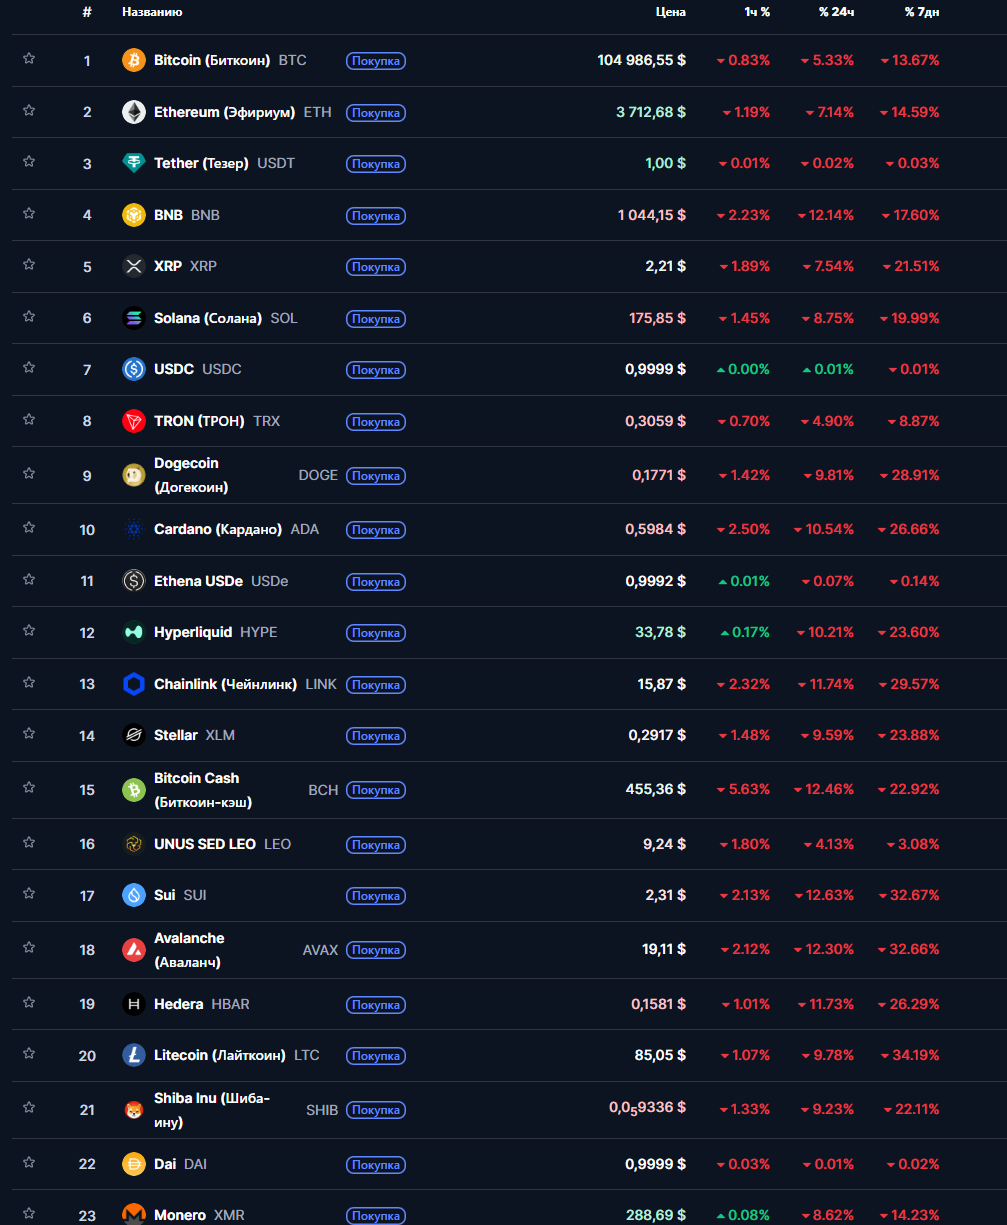Click the # rank column header
1007x1225 pixels.
click(x=87, y=12)
